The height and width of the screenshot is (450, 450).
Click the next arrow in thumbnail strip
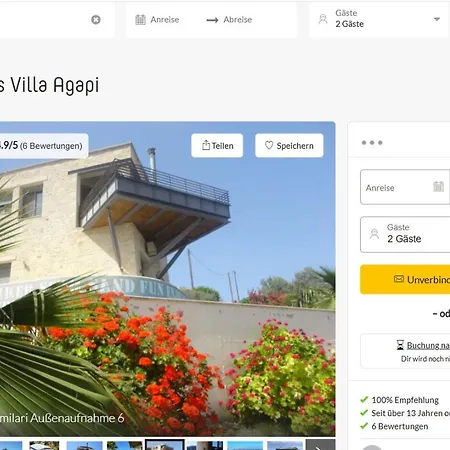320,445
